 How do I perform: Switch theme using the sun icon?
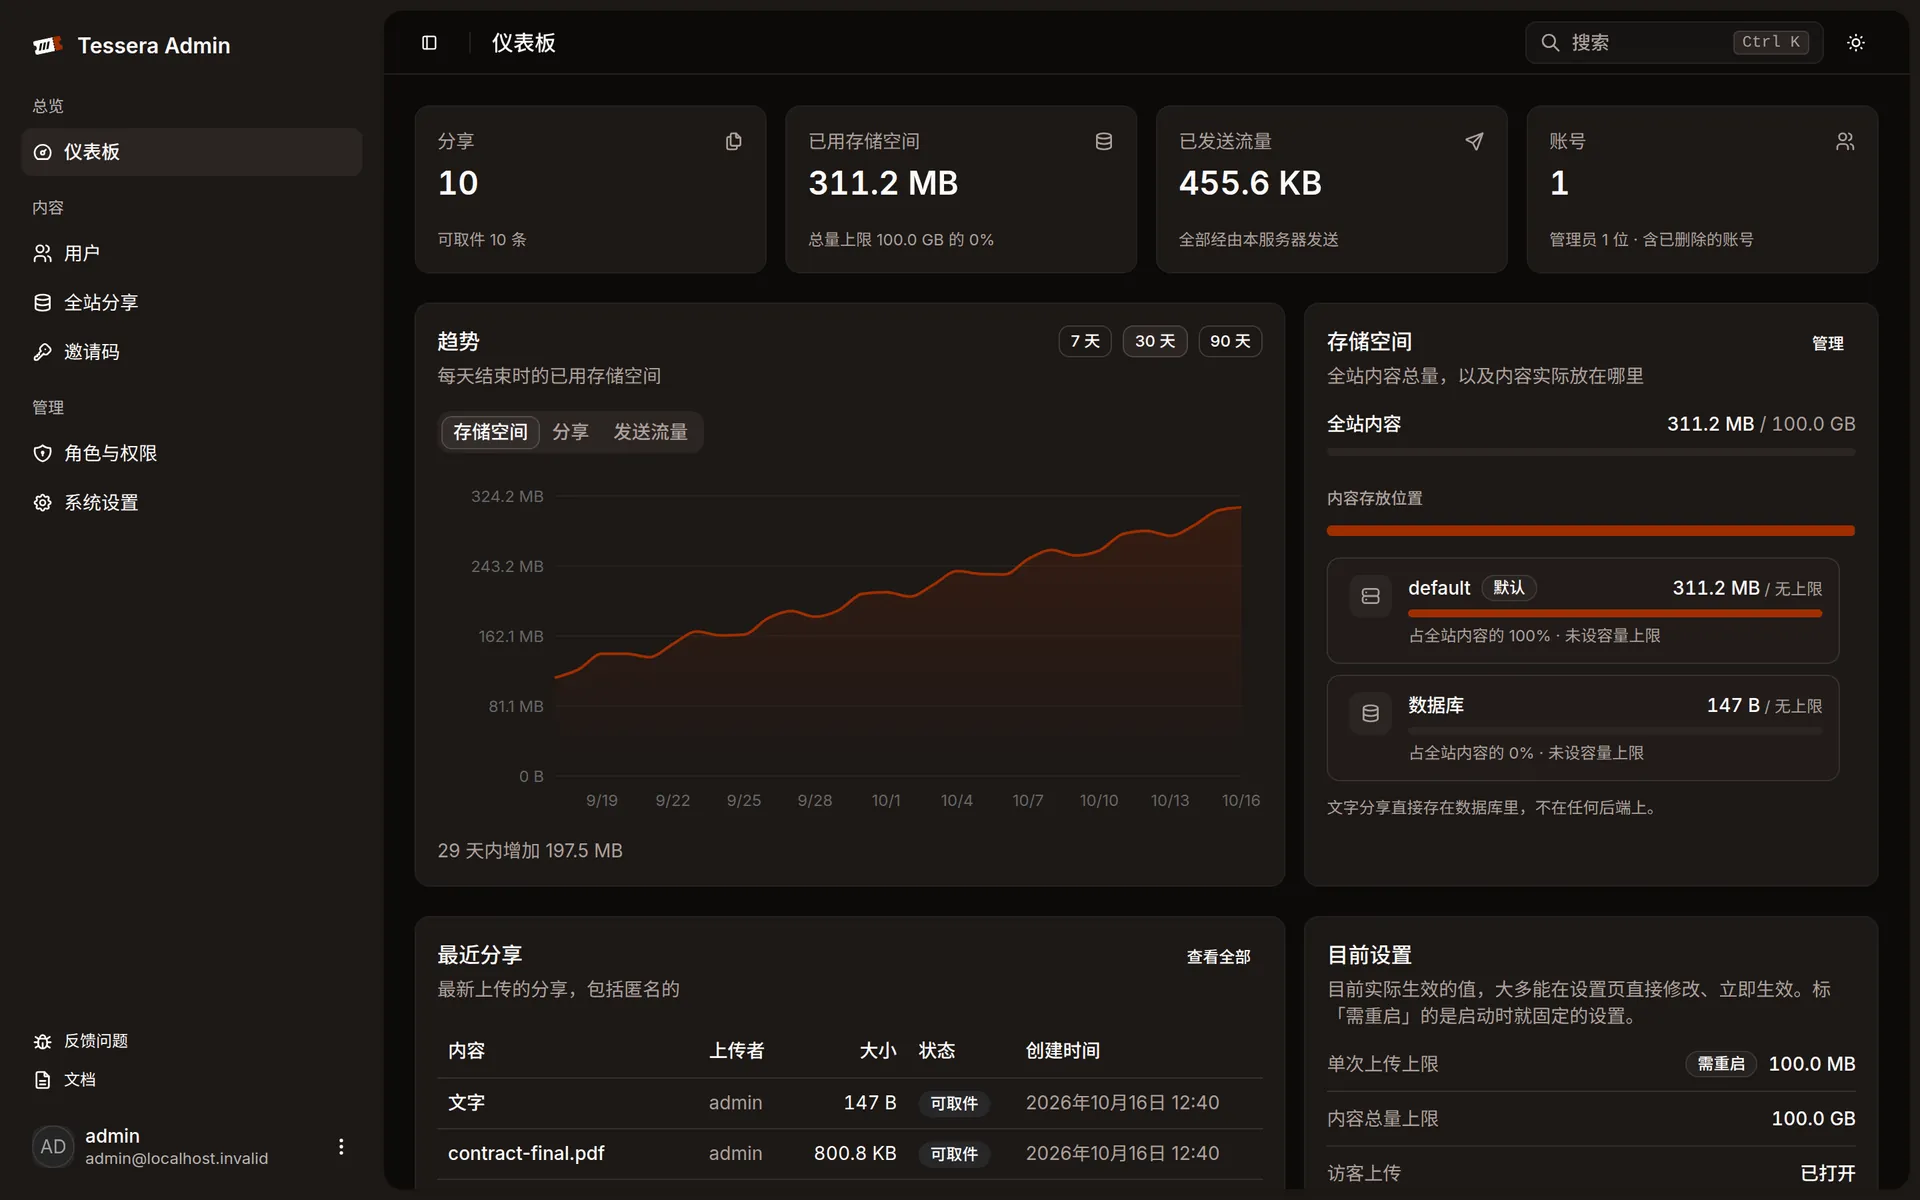tap(1855, 43)
